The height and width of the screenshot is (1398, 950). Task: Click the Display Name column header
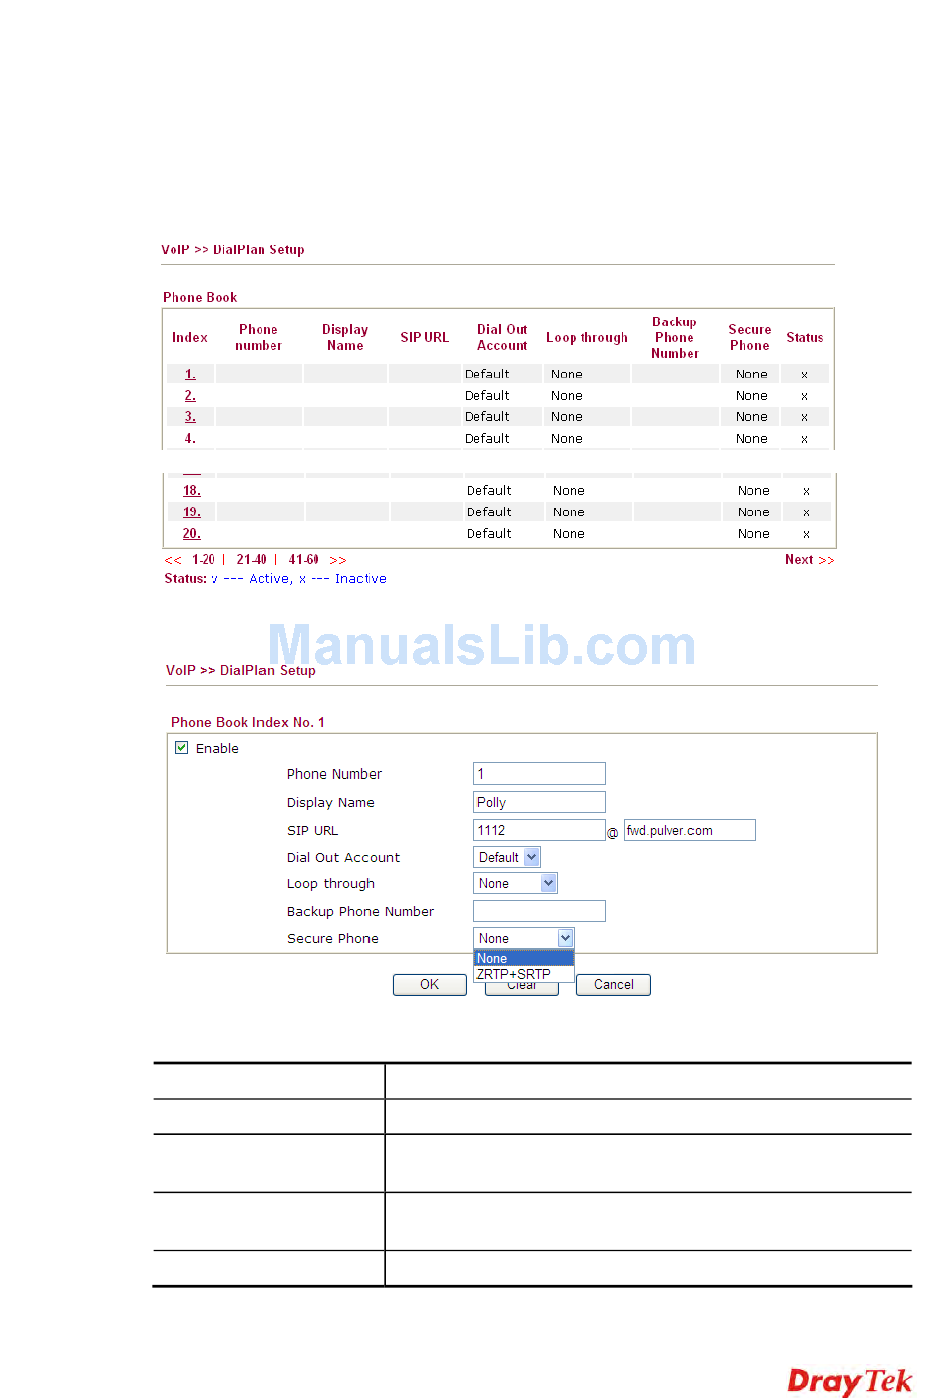click(345, 338)
